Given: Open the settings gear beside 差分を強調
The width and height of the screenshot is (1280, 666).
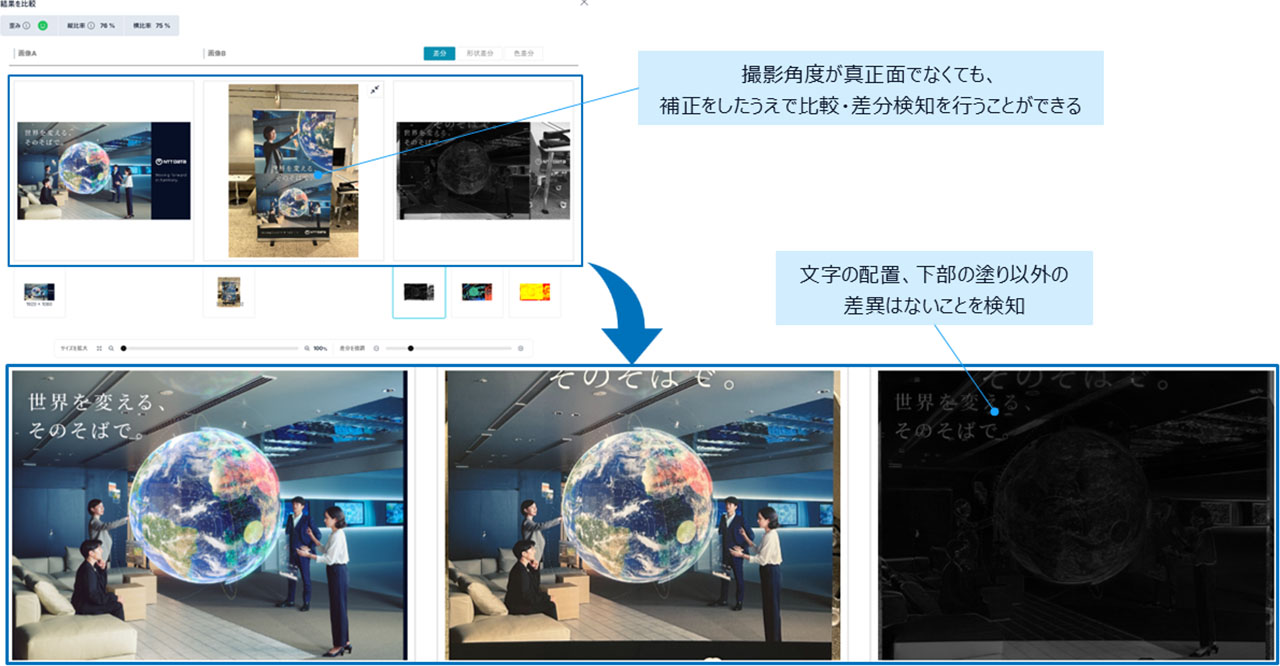Looking at the screenshot, I should point(520,348).
